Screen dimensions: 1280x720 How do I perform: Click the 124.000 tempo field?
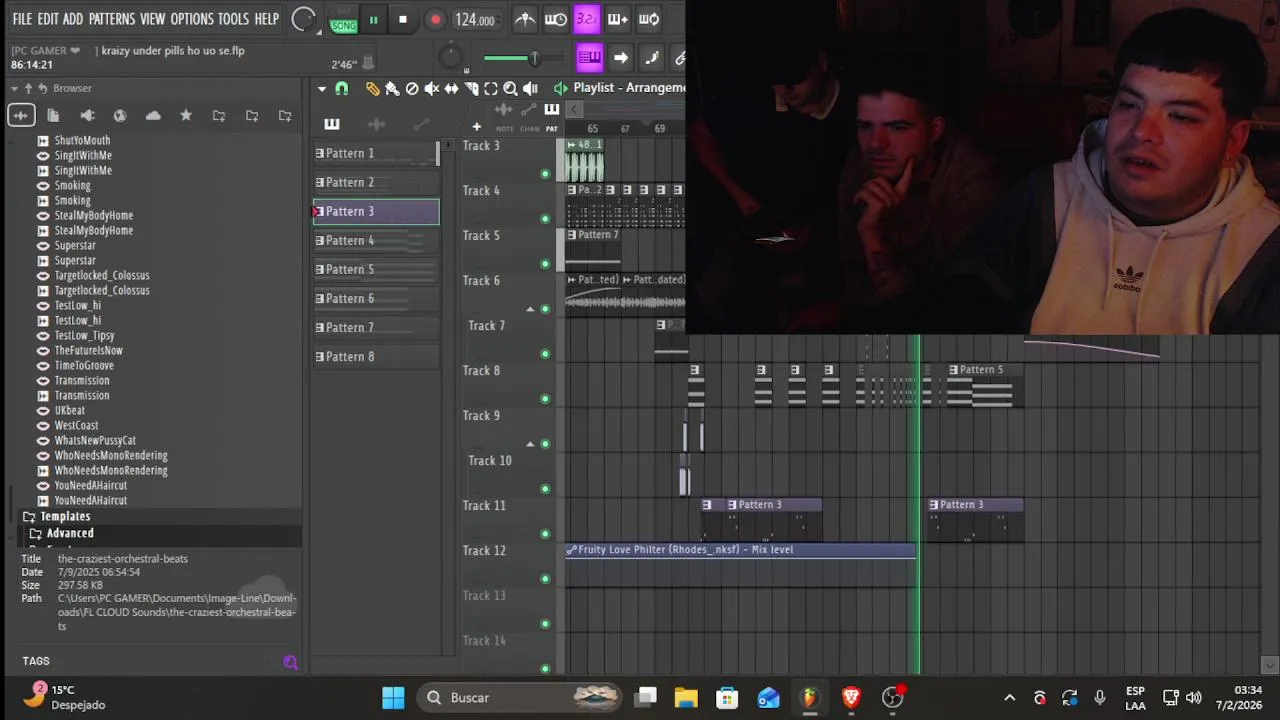(x=475, y=20)
